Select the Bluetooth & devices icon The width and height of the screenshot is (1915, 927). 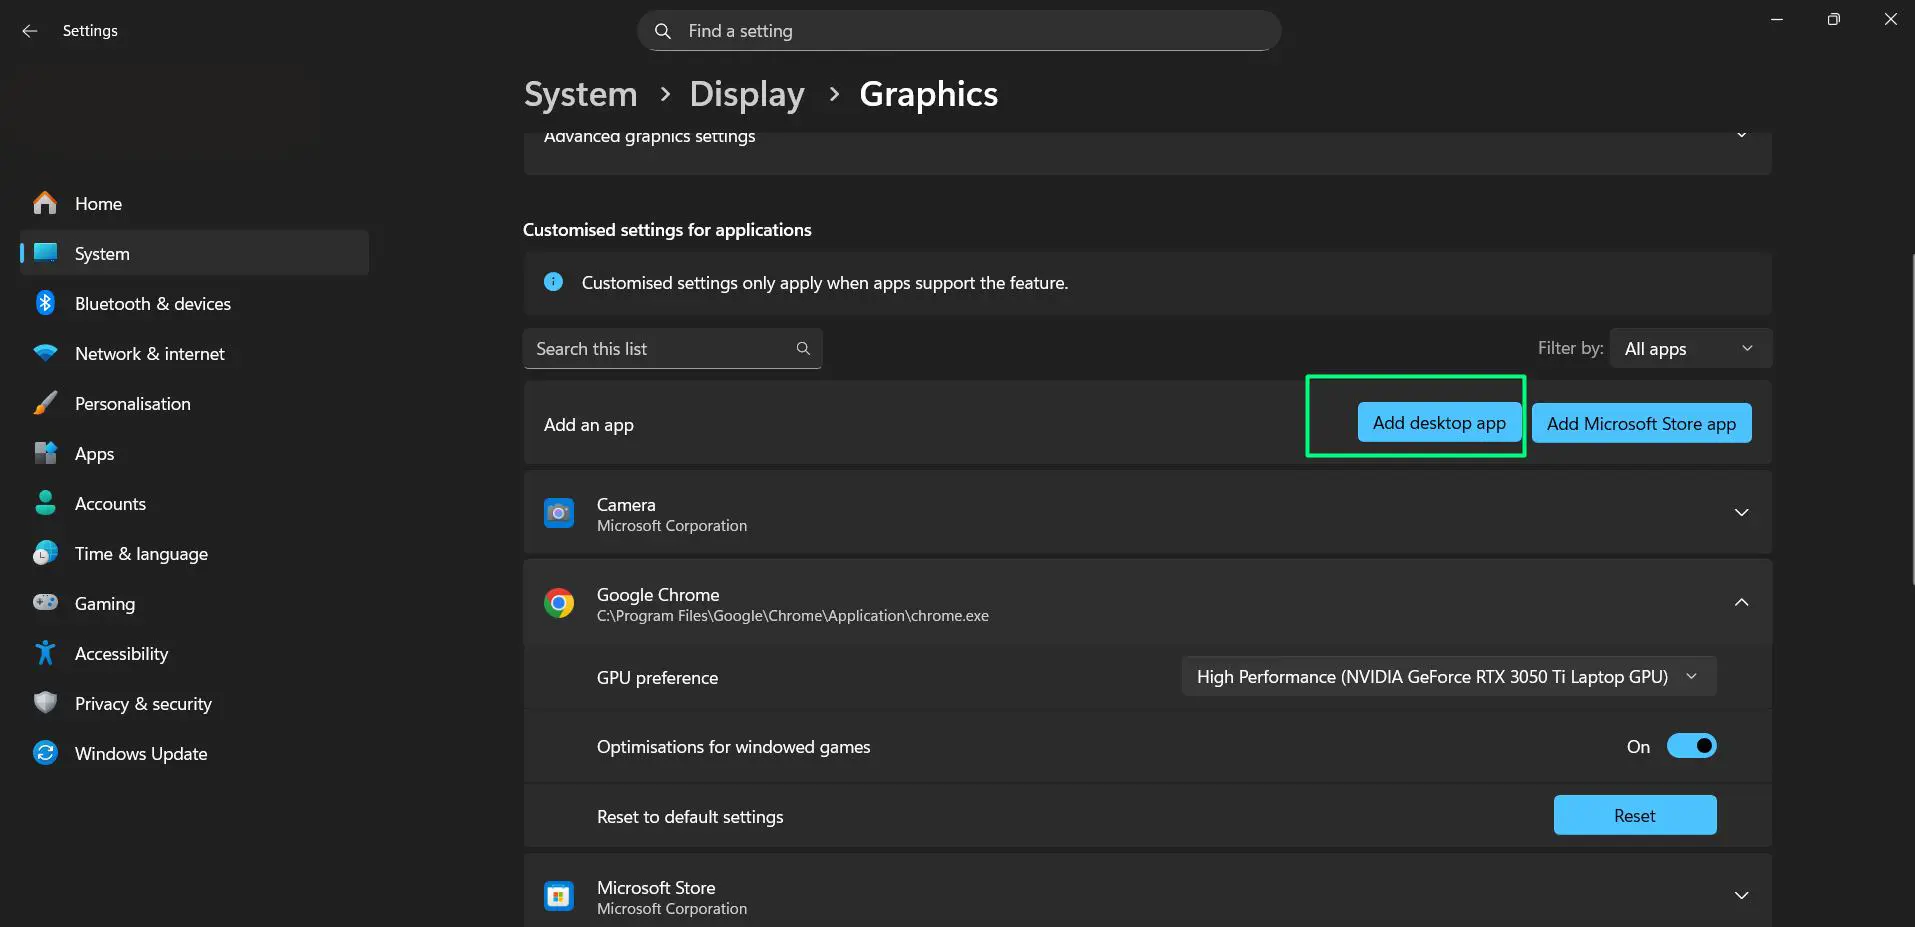[x=45, y=303]
